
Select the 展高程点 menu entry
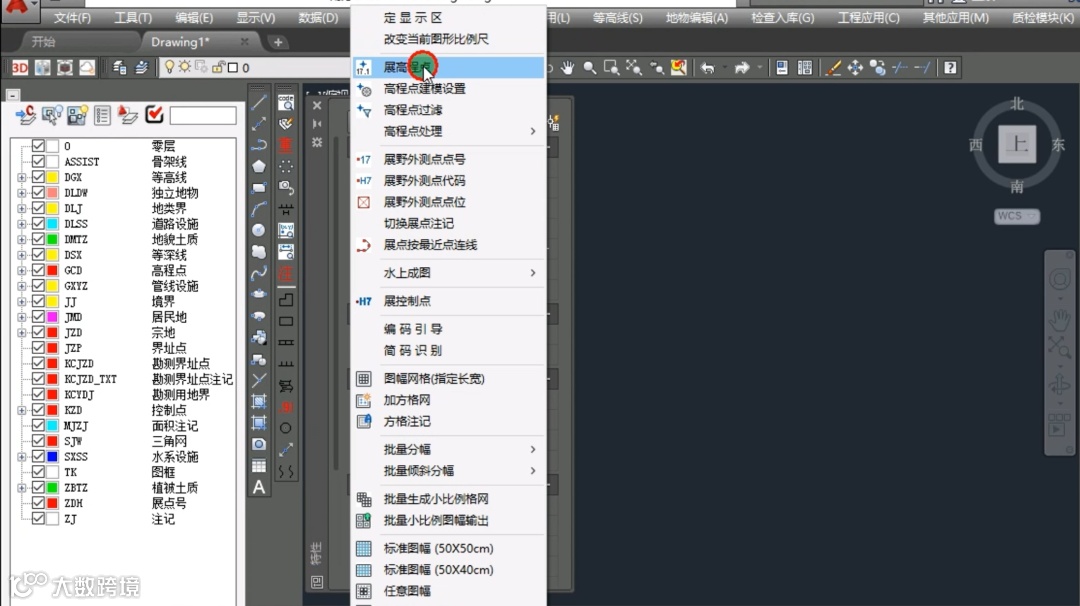(448, 67)
